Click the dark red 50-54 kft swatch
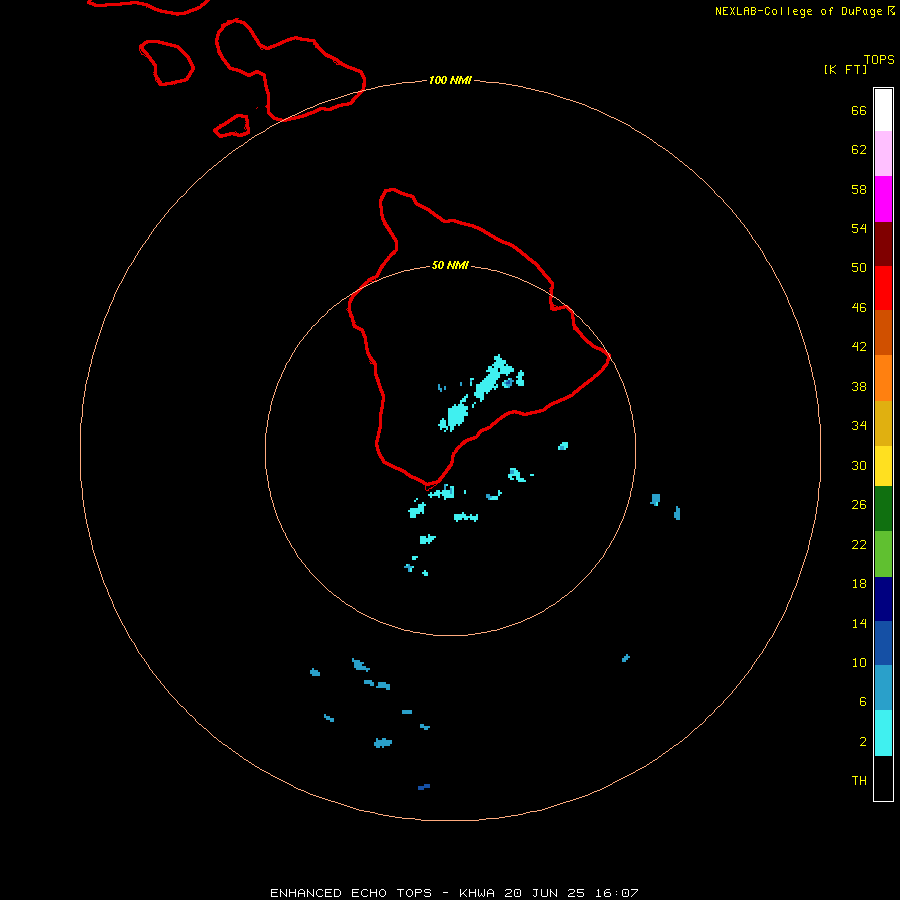Screen dimensions: 900x900 tap(883, 243)
